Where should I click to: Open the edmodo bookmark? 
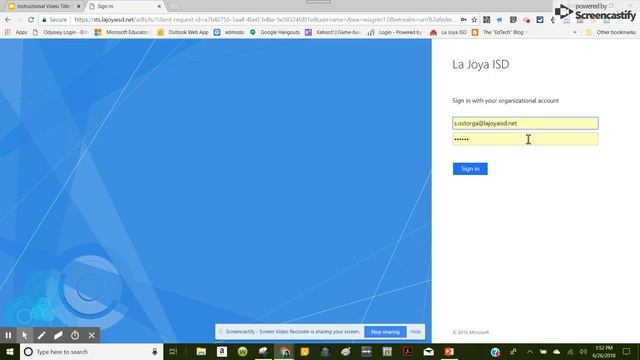229,32
